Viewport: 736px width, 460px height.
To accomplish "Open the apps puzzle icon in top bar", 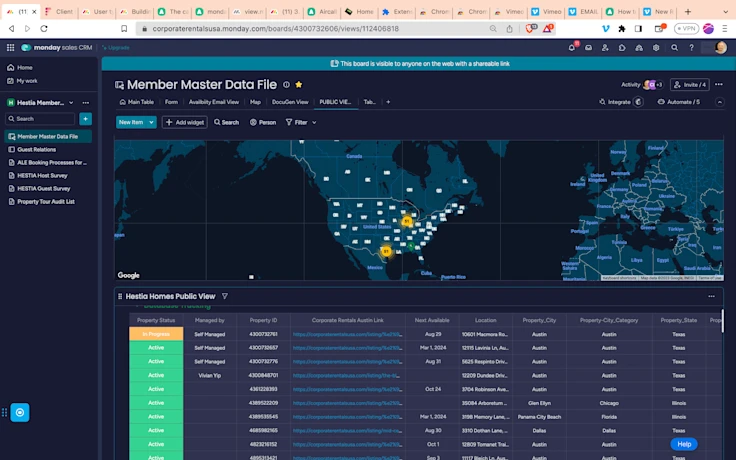I will 622,47.
